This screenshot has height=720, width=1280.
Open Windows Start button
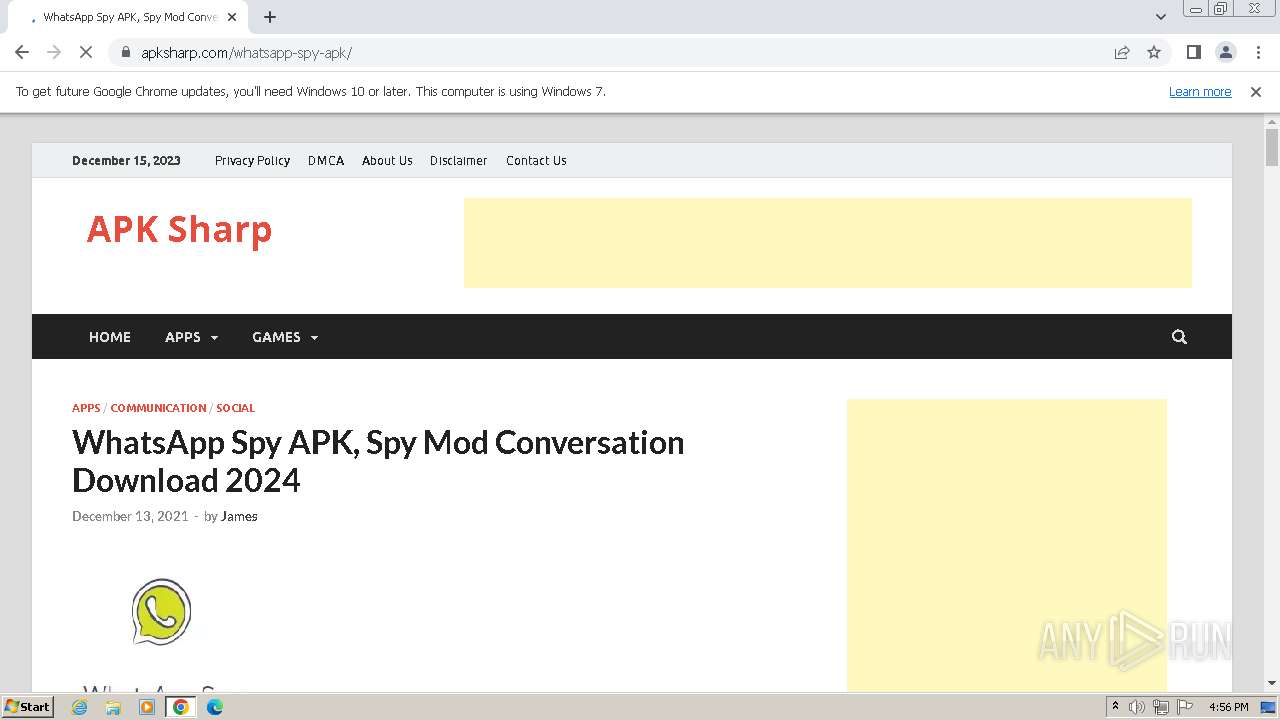click(28, 706)
